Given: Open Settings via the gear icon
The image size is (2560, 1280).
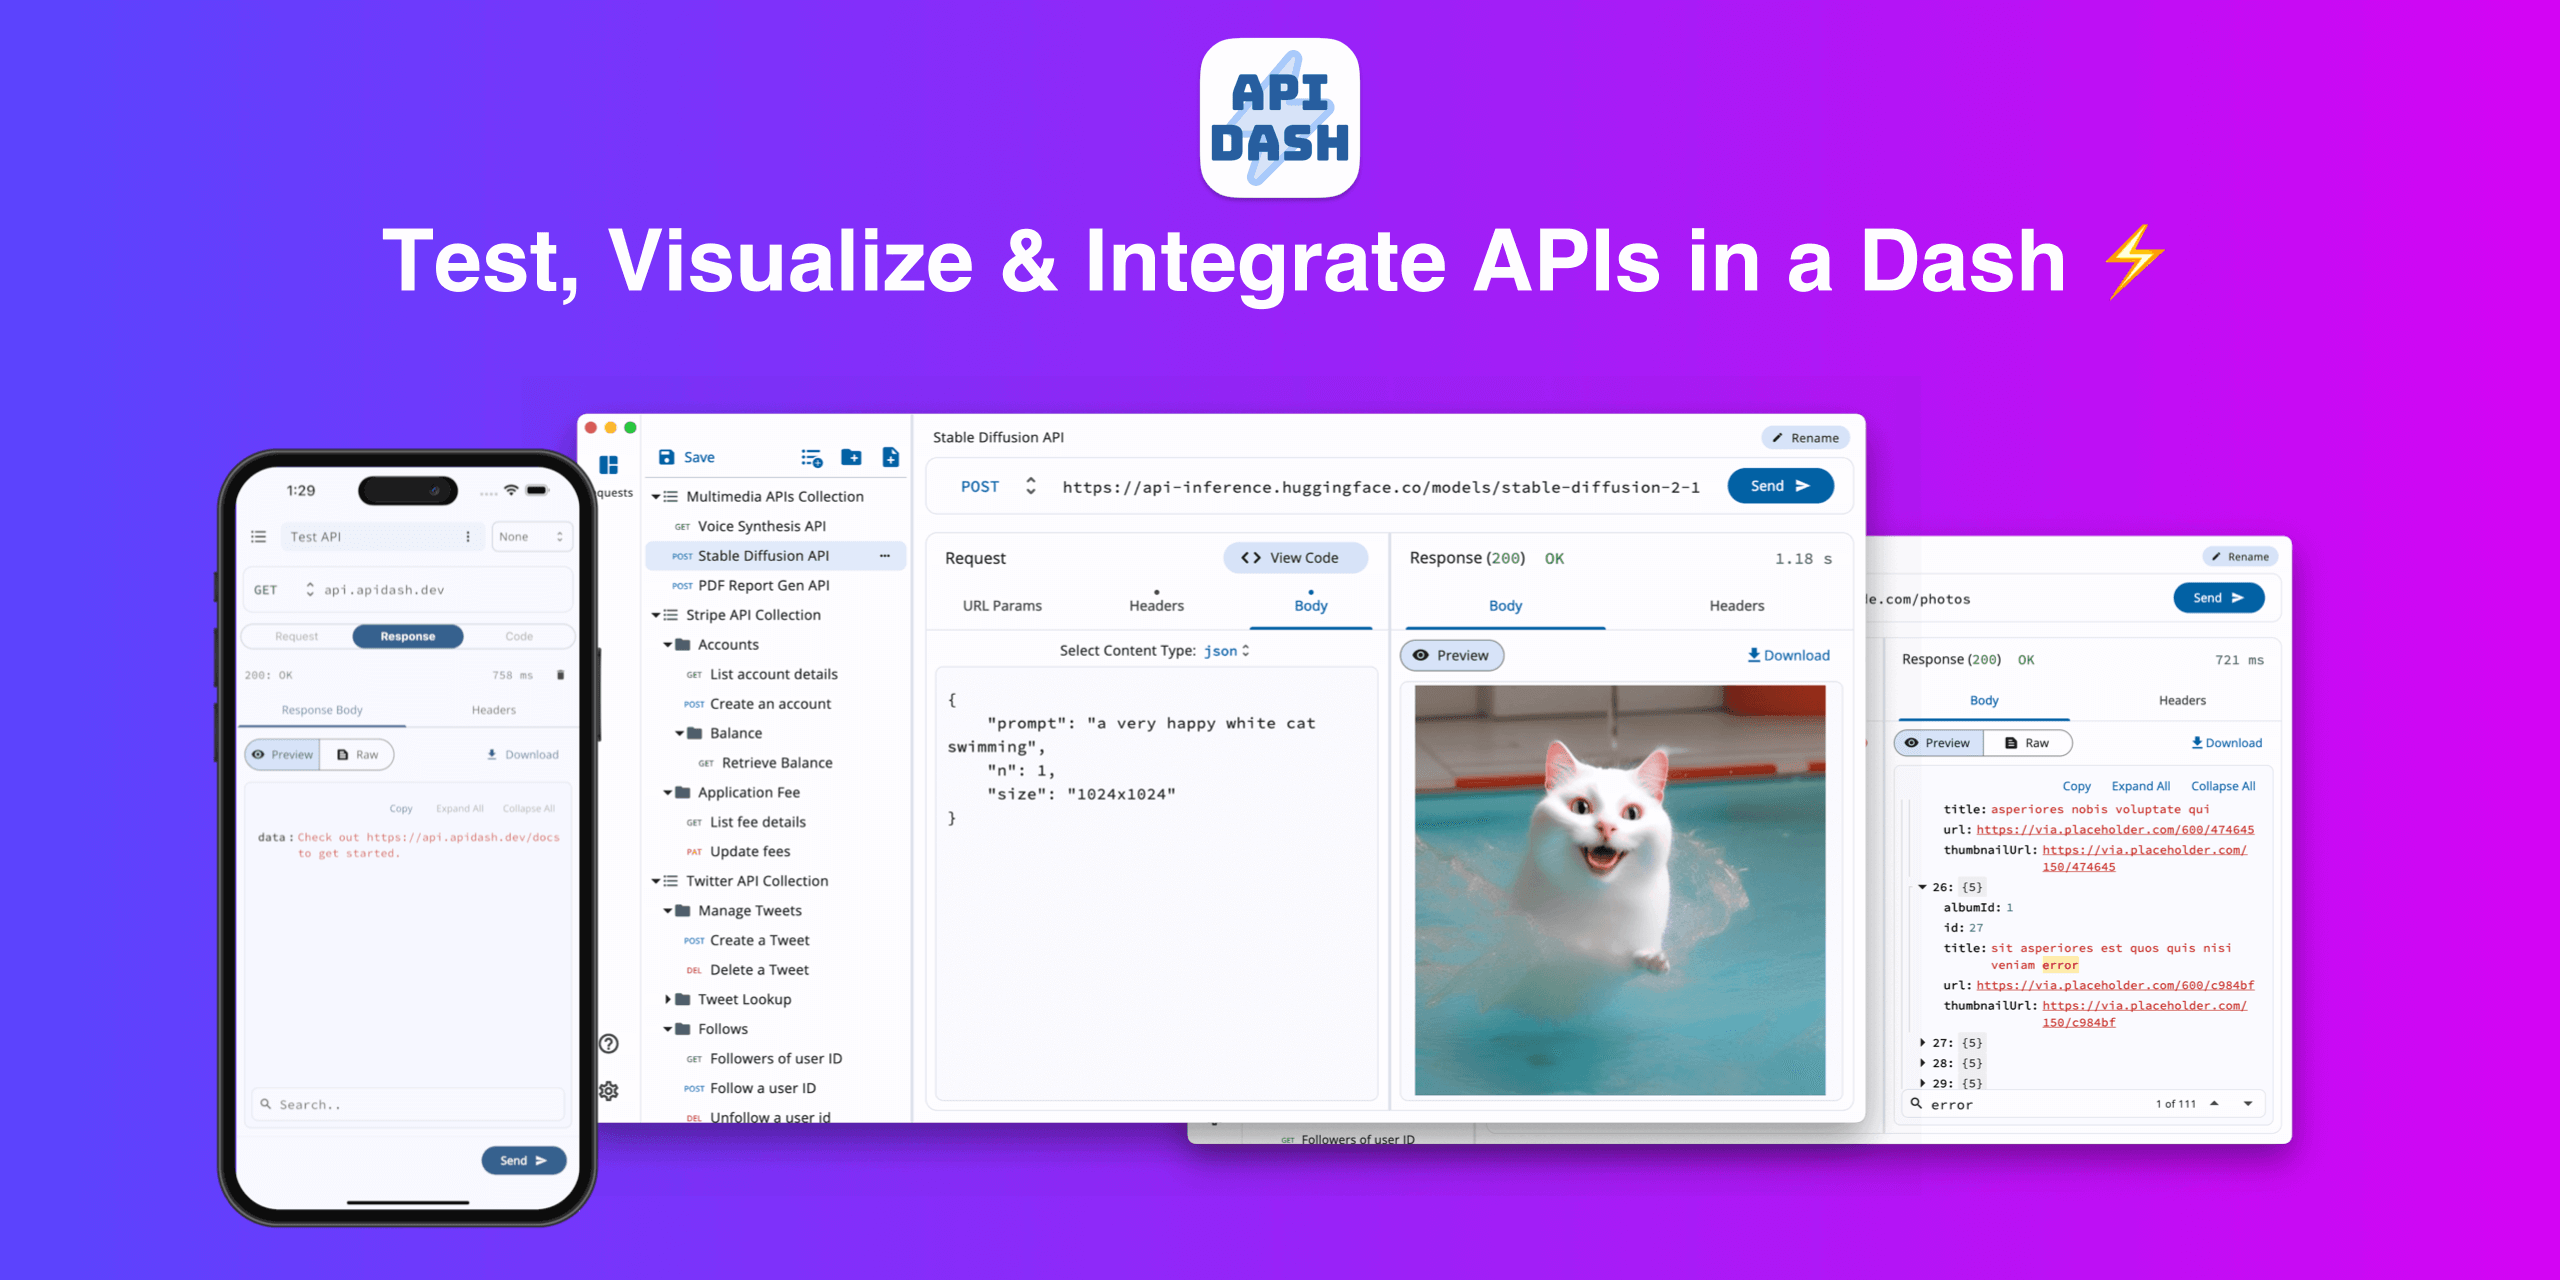Looking at the screenshot, I should click(x=608, y=1091).
